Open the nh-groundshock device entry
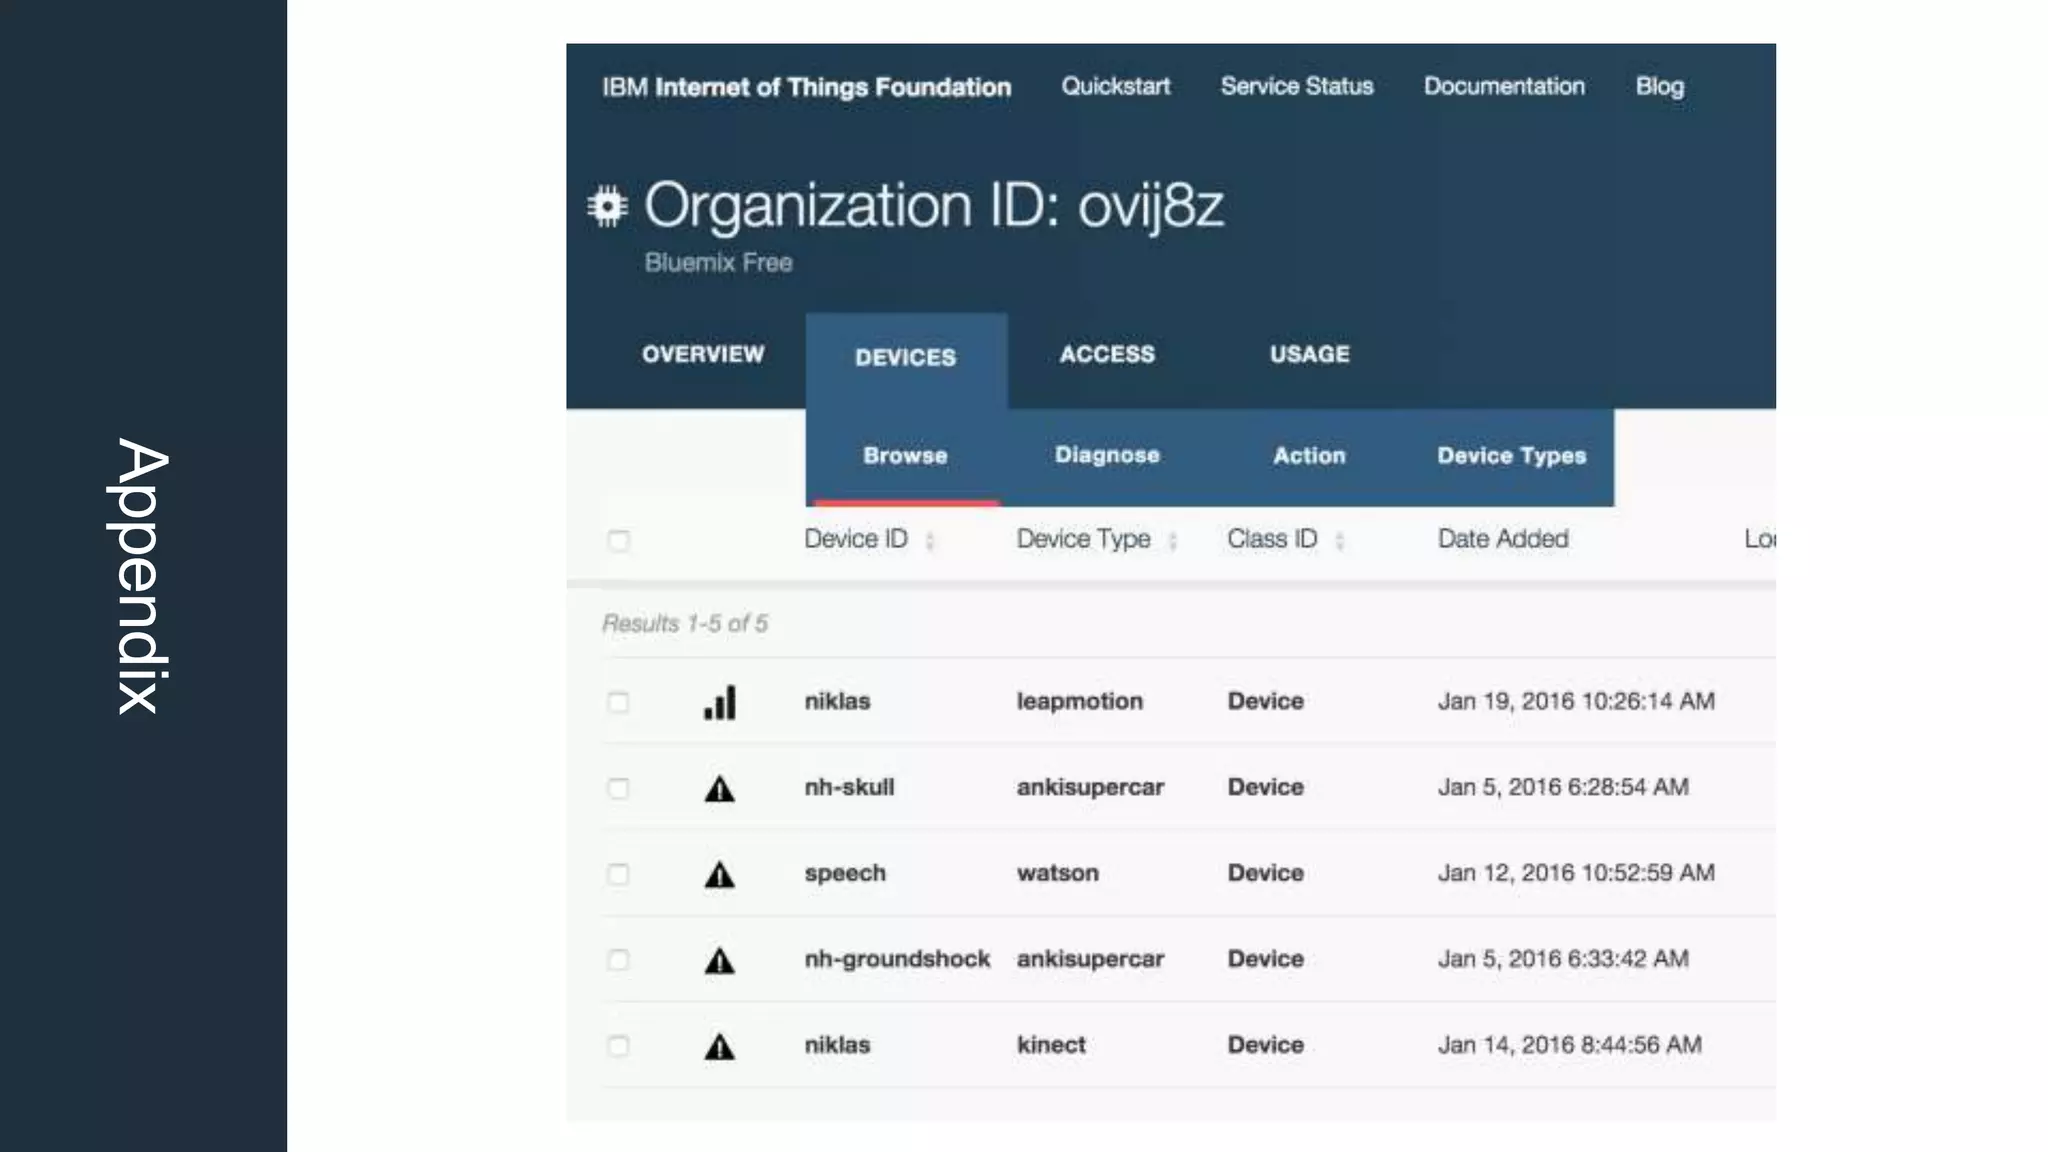The image size is (2048, 1152). 897,959
